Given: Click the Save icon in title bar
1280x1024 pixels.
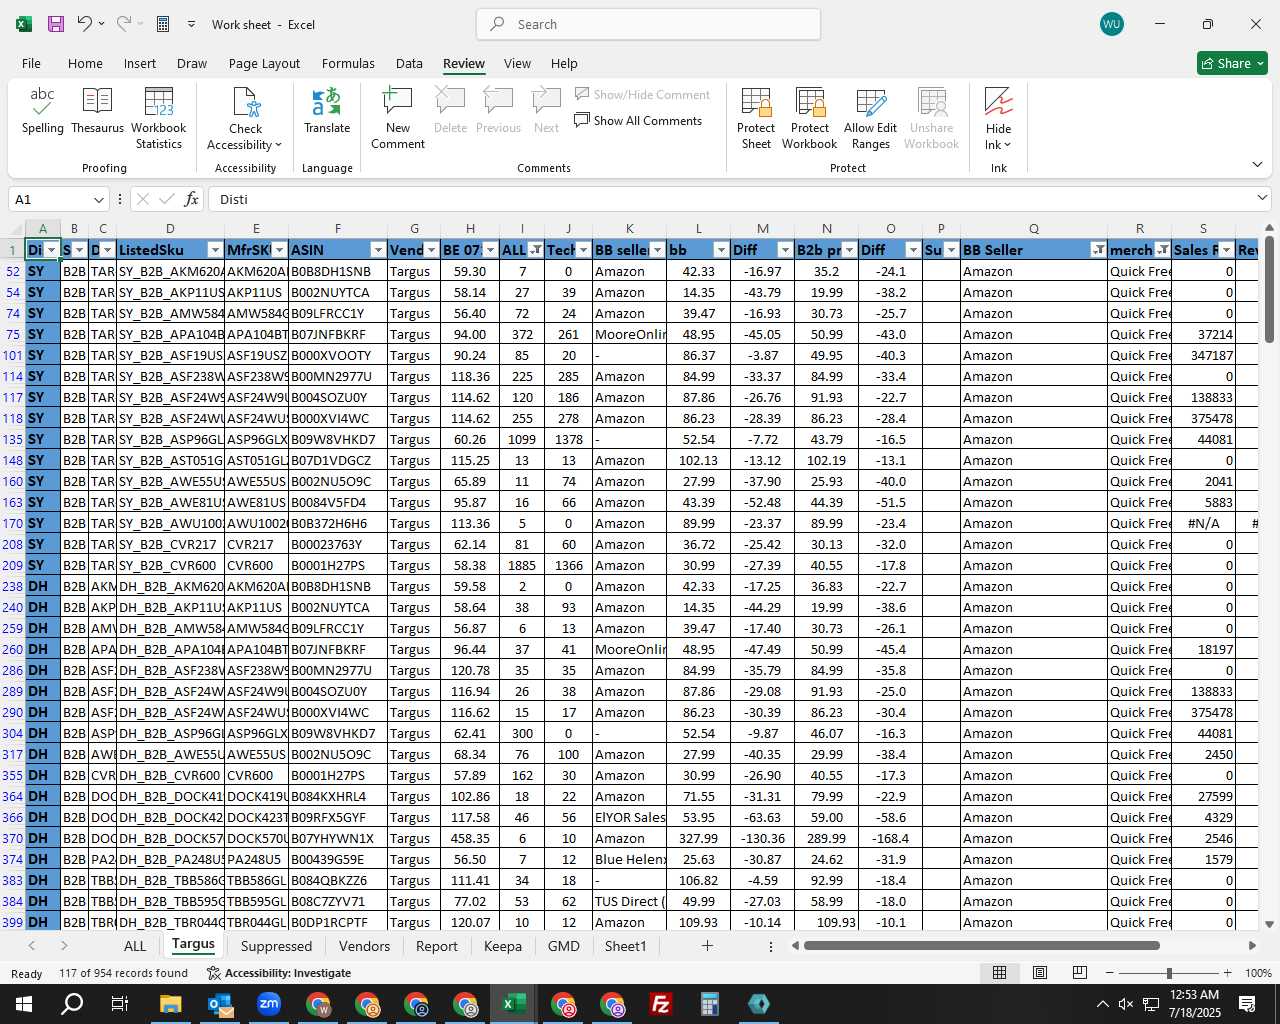Looking at the screenshot, I should point(56,24).
